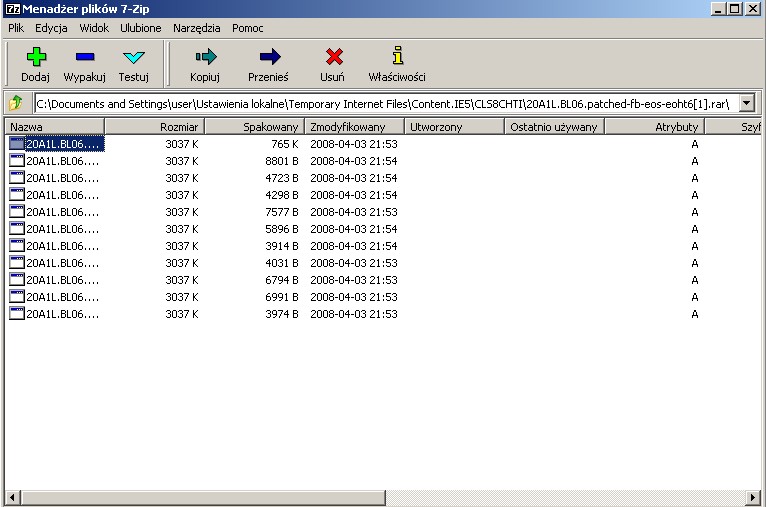
Task: Sort by the Rozmiar column header
Action: pos(154,127)
